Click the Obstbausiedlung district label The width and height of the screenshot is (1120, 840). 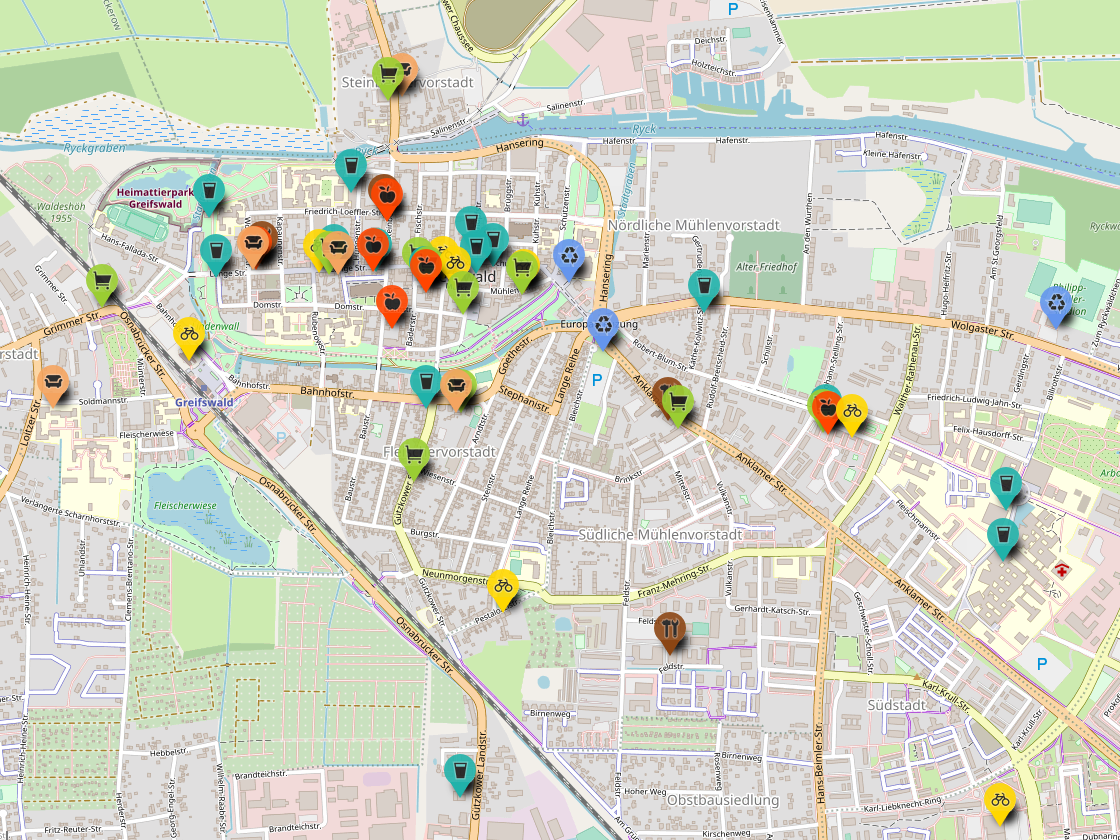tap(722, 801)
